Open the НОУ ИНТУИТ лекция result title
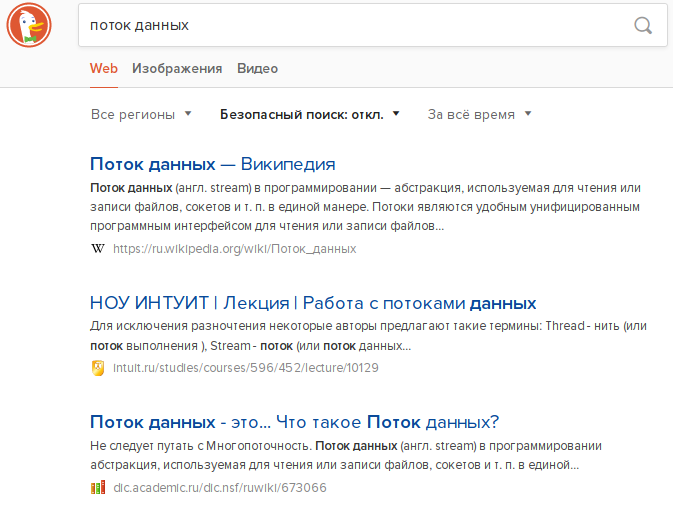 point(313,303)
